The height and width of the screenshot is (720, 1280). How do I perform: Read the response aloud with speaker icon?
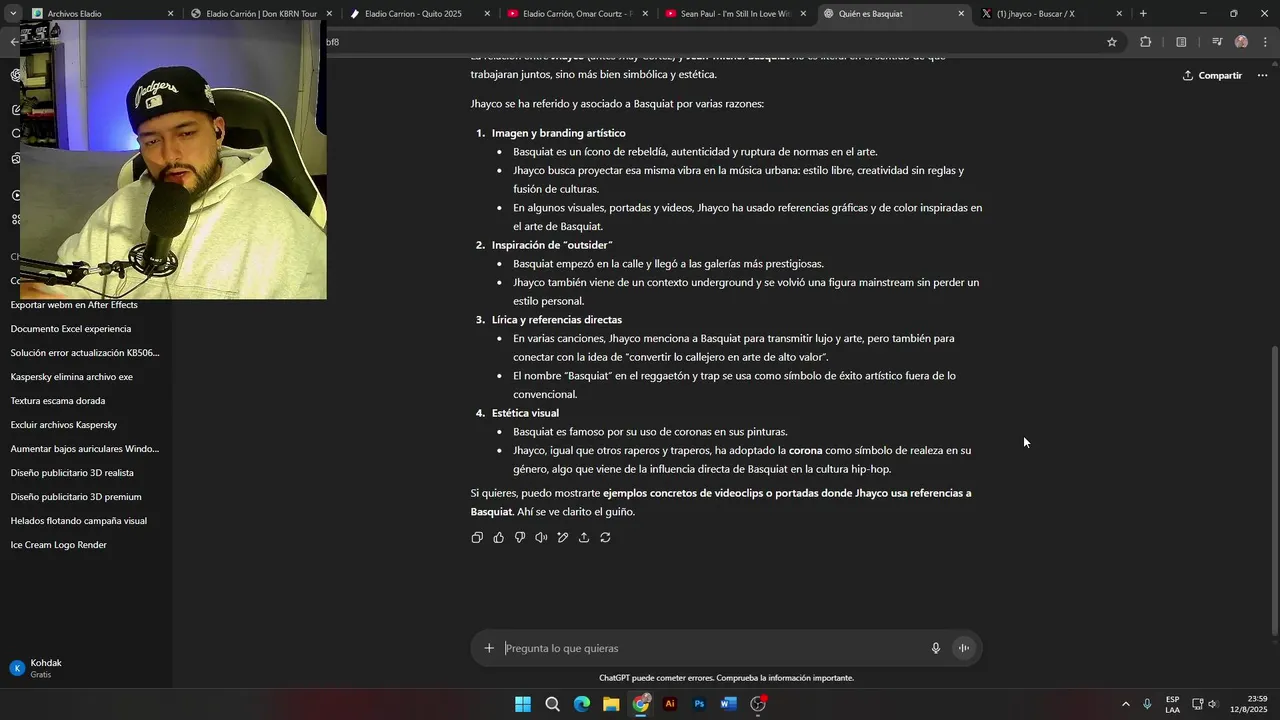tap(541, 537)
